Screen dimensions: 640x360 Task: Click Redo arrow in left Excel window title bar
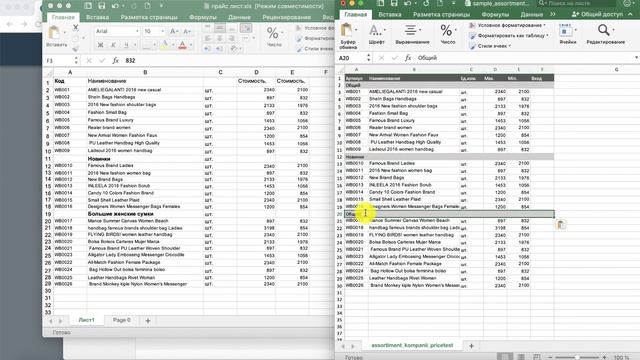tap(133, 6)
